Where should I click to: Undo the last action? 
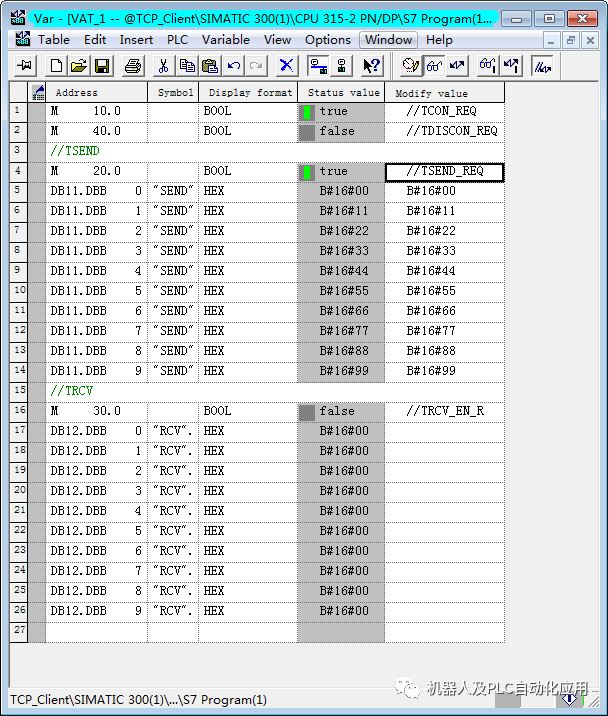click(233, 66)
